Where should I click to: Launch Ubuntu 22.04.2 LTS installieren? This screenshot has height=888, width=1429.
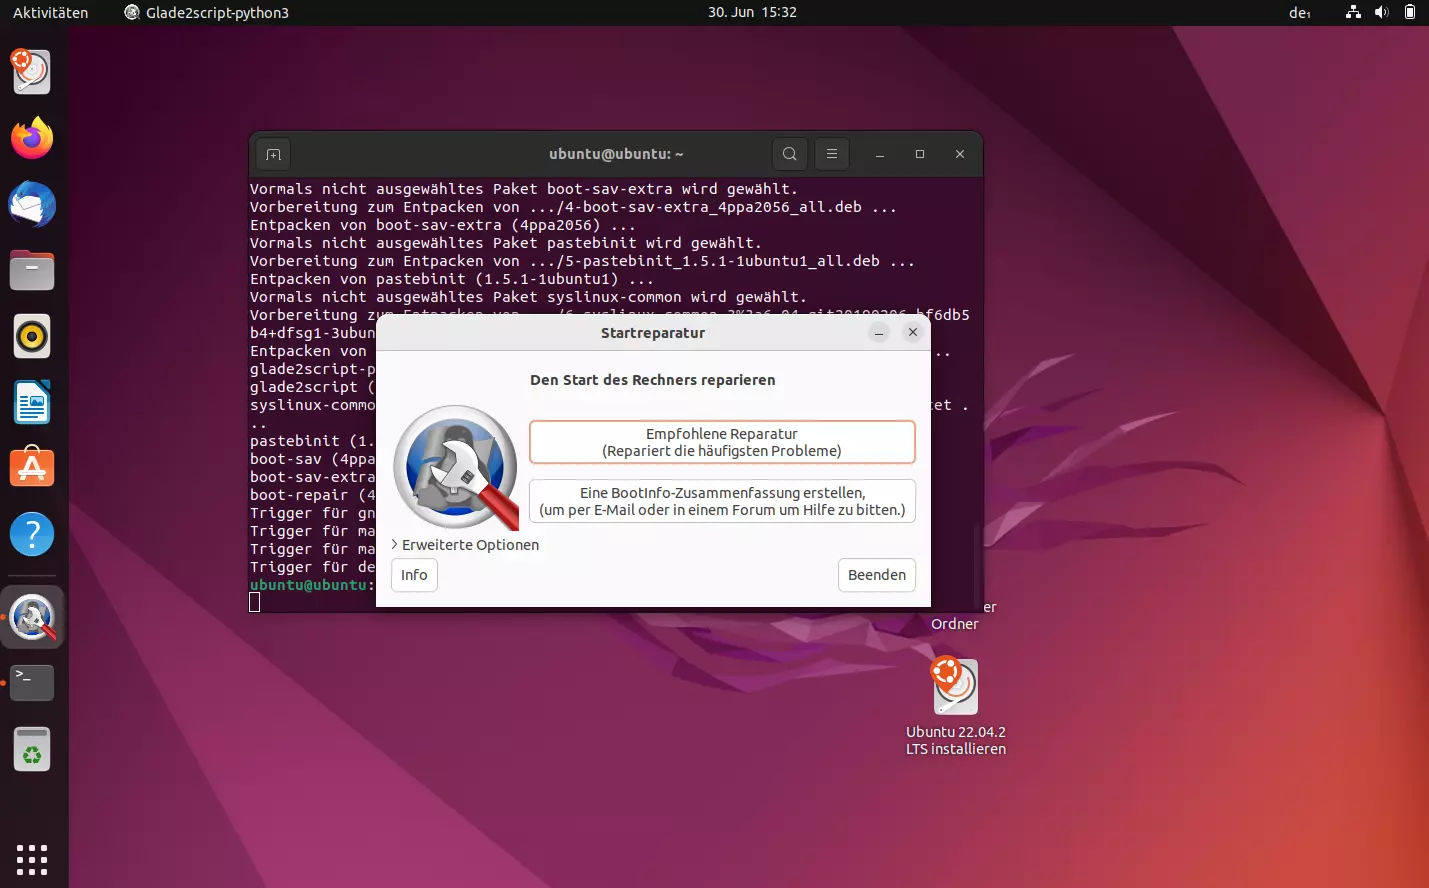tap(955, 686)
